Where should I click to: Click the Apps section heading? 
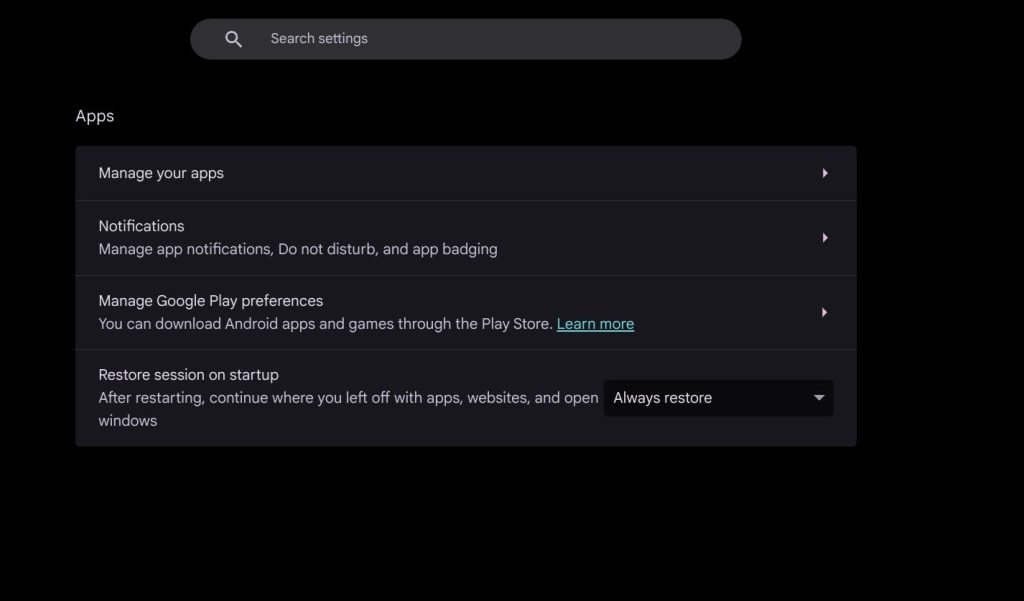[95, 116]
